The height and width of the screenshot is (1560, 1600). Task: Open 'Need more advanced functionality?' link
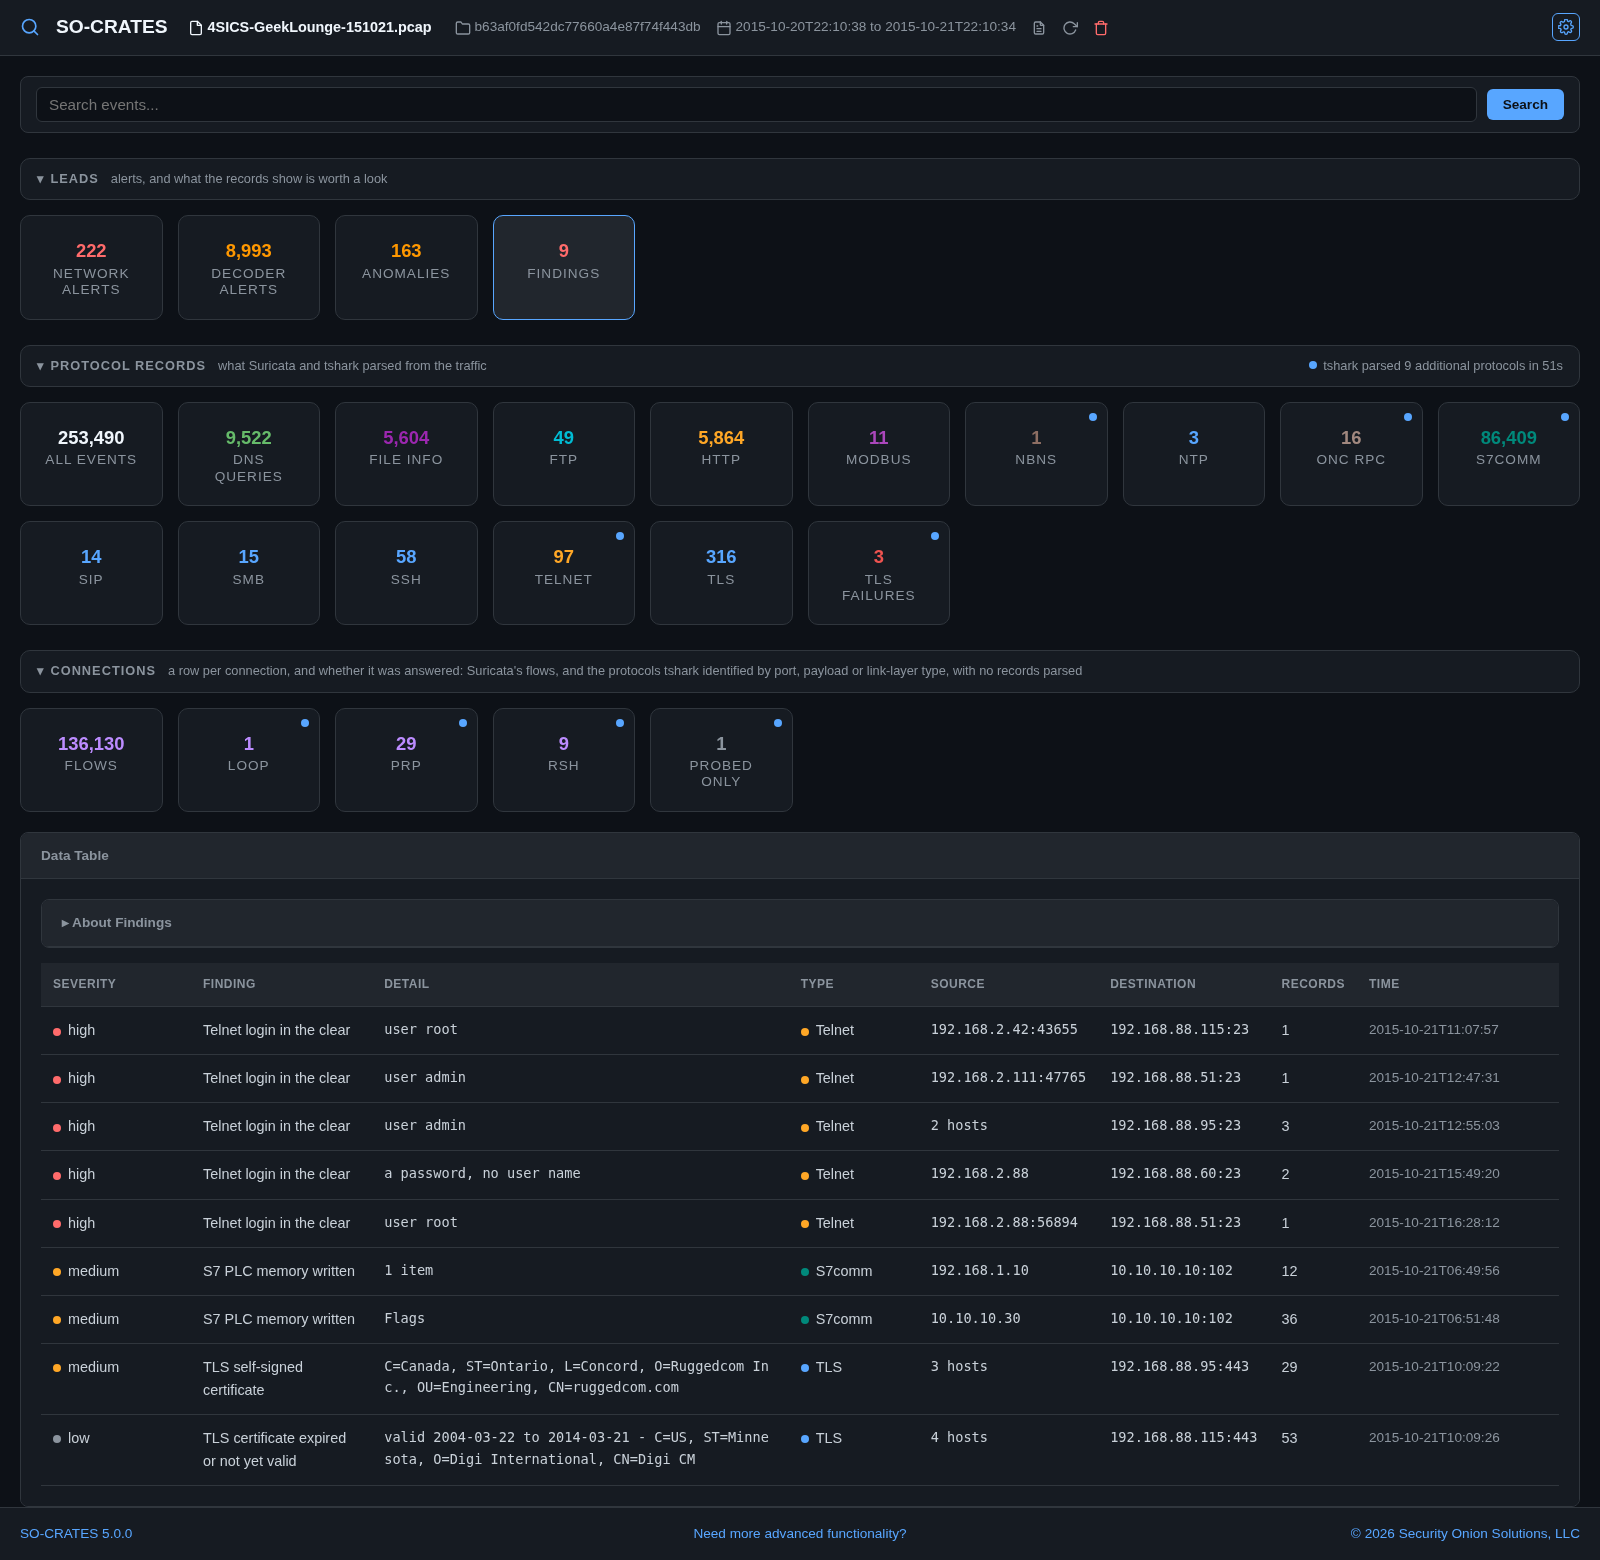click(800, 1533)
